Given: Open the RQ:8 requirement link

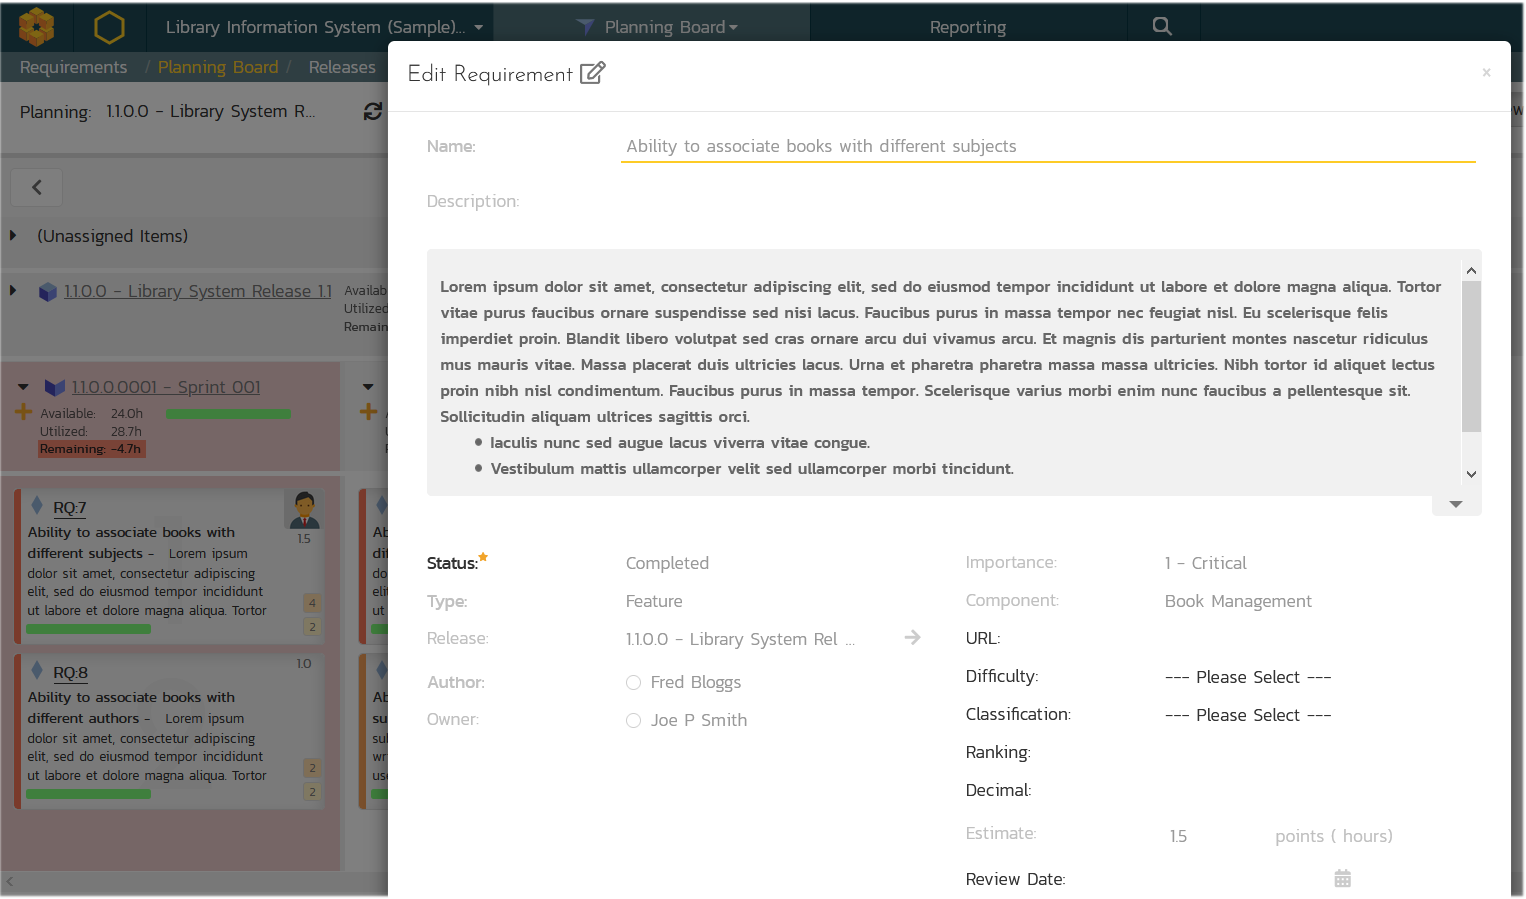Looking at the screenshot, I should [70, 673].
